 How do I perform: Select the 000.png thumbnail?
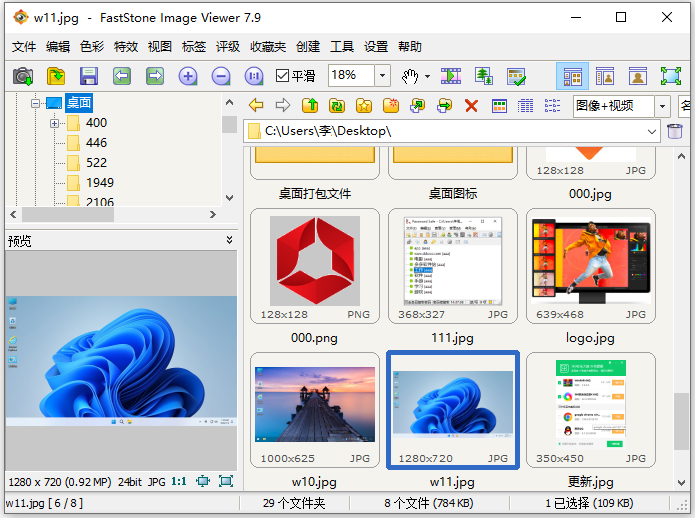coord(315,266)
